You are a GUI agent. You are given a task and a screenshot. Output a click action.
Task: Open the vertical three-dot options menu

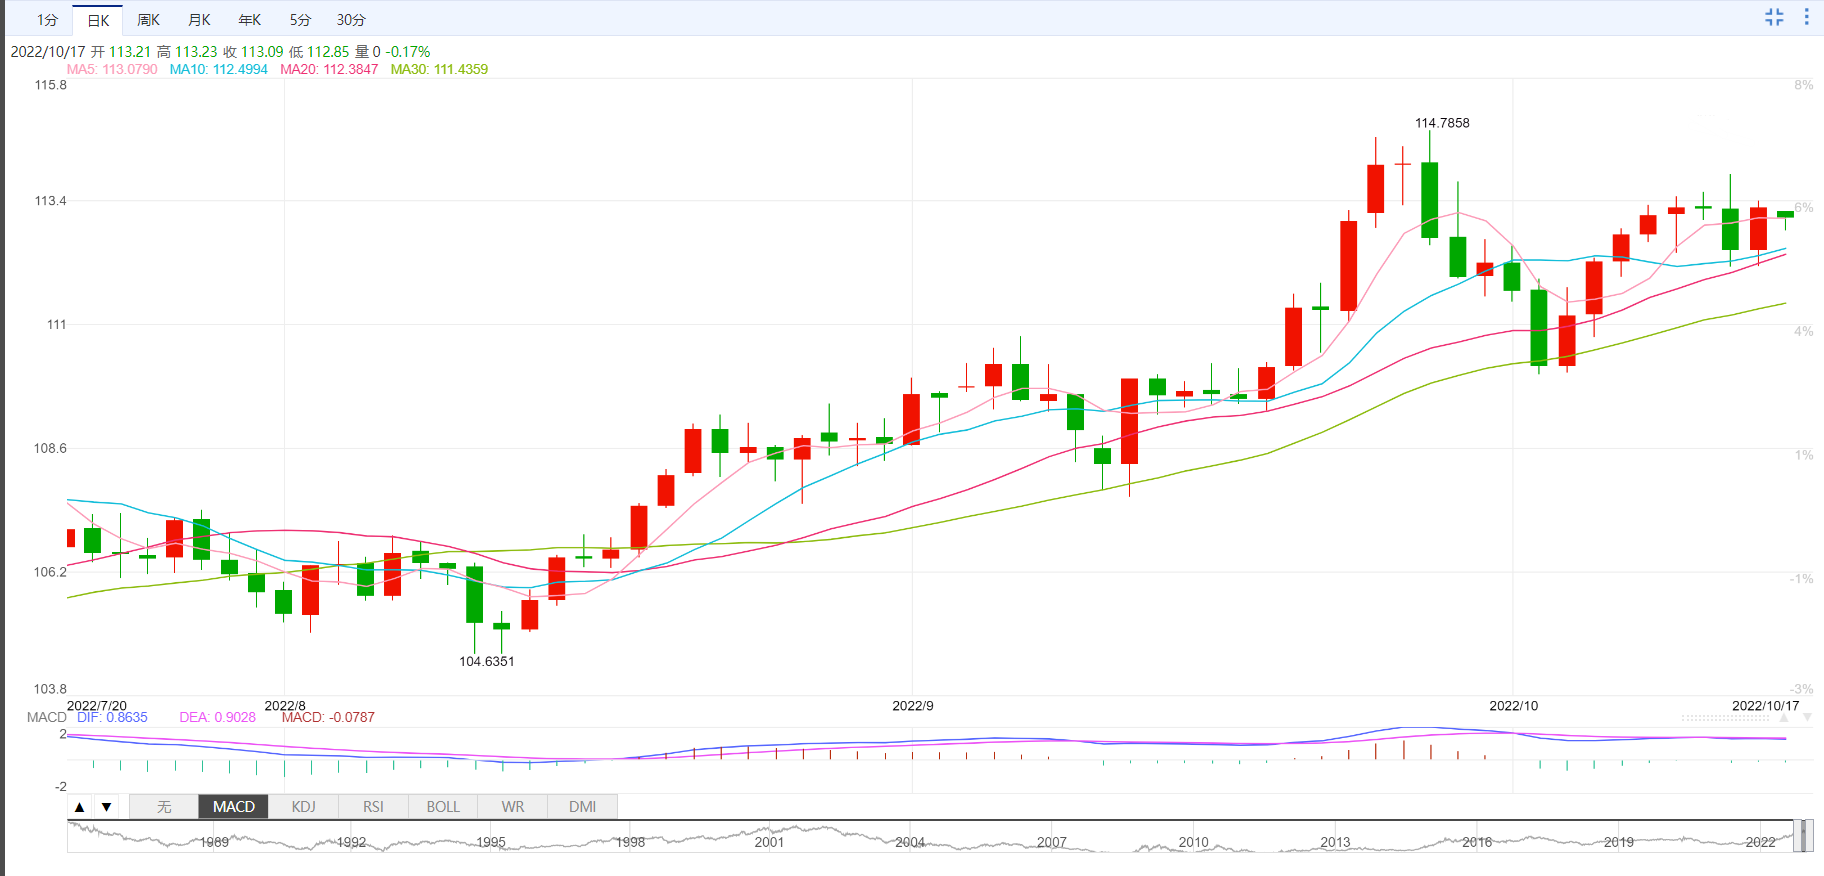(x=1806, y=17)
